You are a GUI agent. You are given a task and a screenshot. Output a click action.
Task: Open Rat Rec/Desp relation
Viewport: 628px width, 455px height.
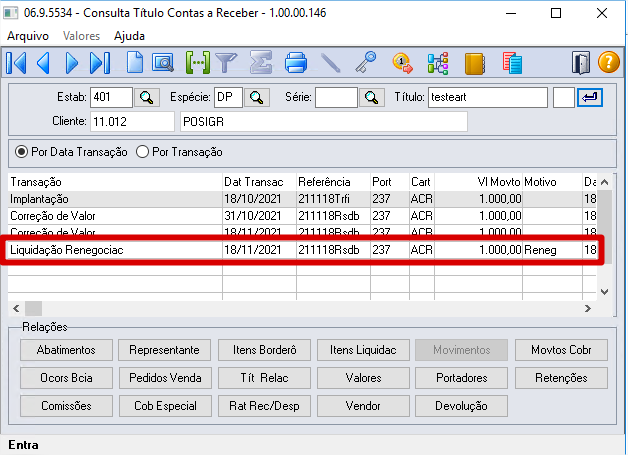(264, 406)
